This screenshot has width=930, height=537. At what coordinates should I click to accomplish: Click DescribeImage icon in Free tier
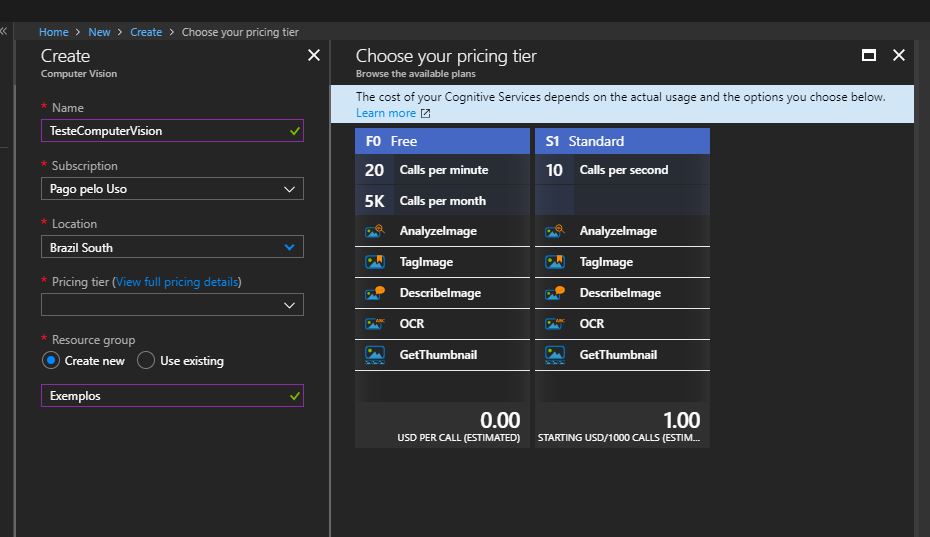coord(375,293)
